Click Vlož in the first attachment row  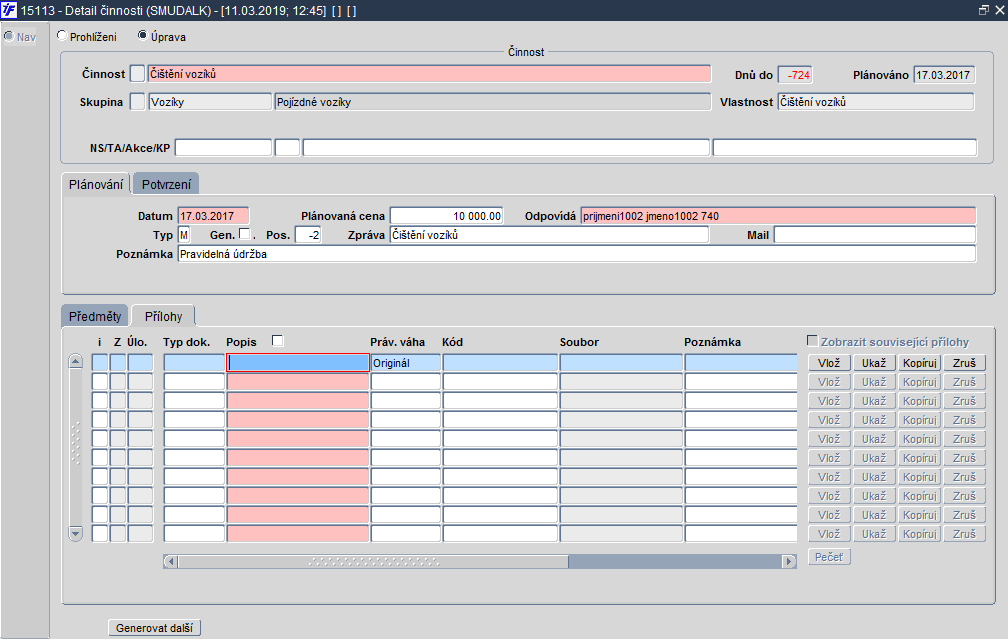point(829,363)
